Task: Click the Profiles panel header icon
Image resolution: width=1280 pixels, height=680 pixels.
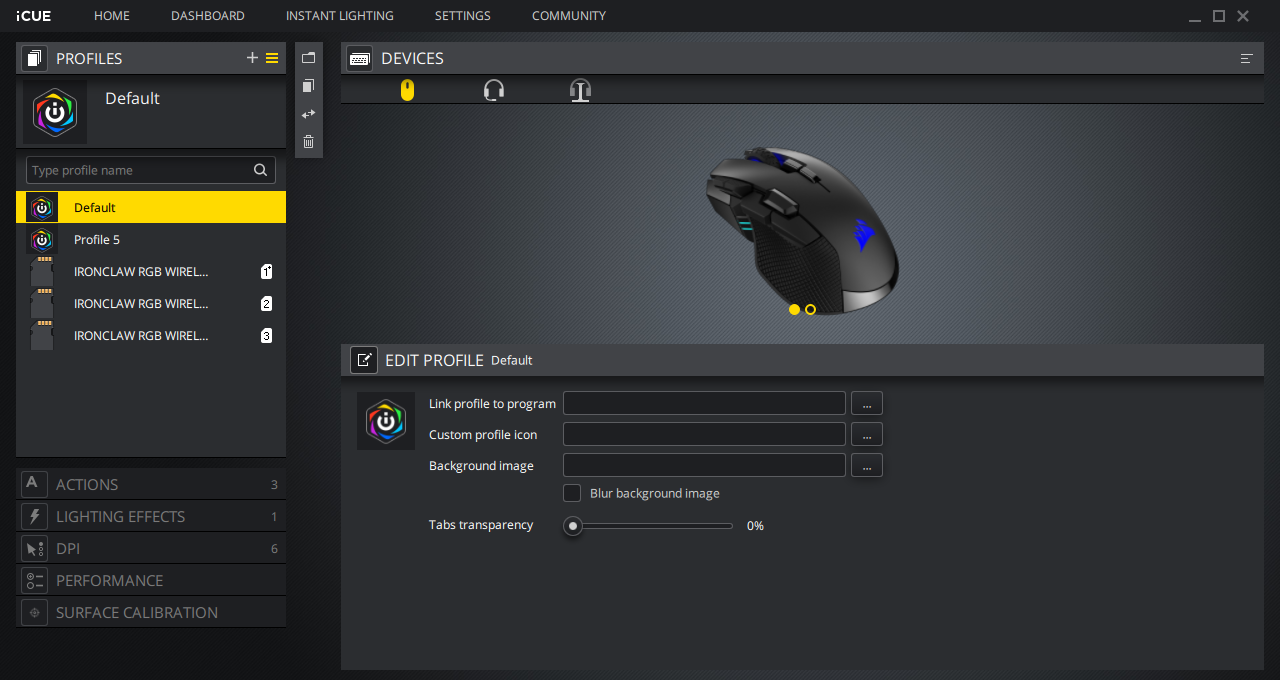Action: click(34, 58)
